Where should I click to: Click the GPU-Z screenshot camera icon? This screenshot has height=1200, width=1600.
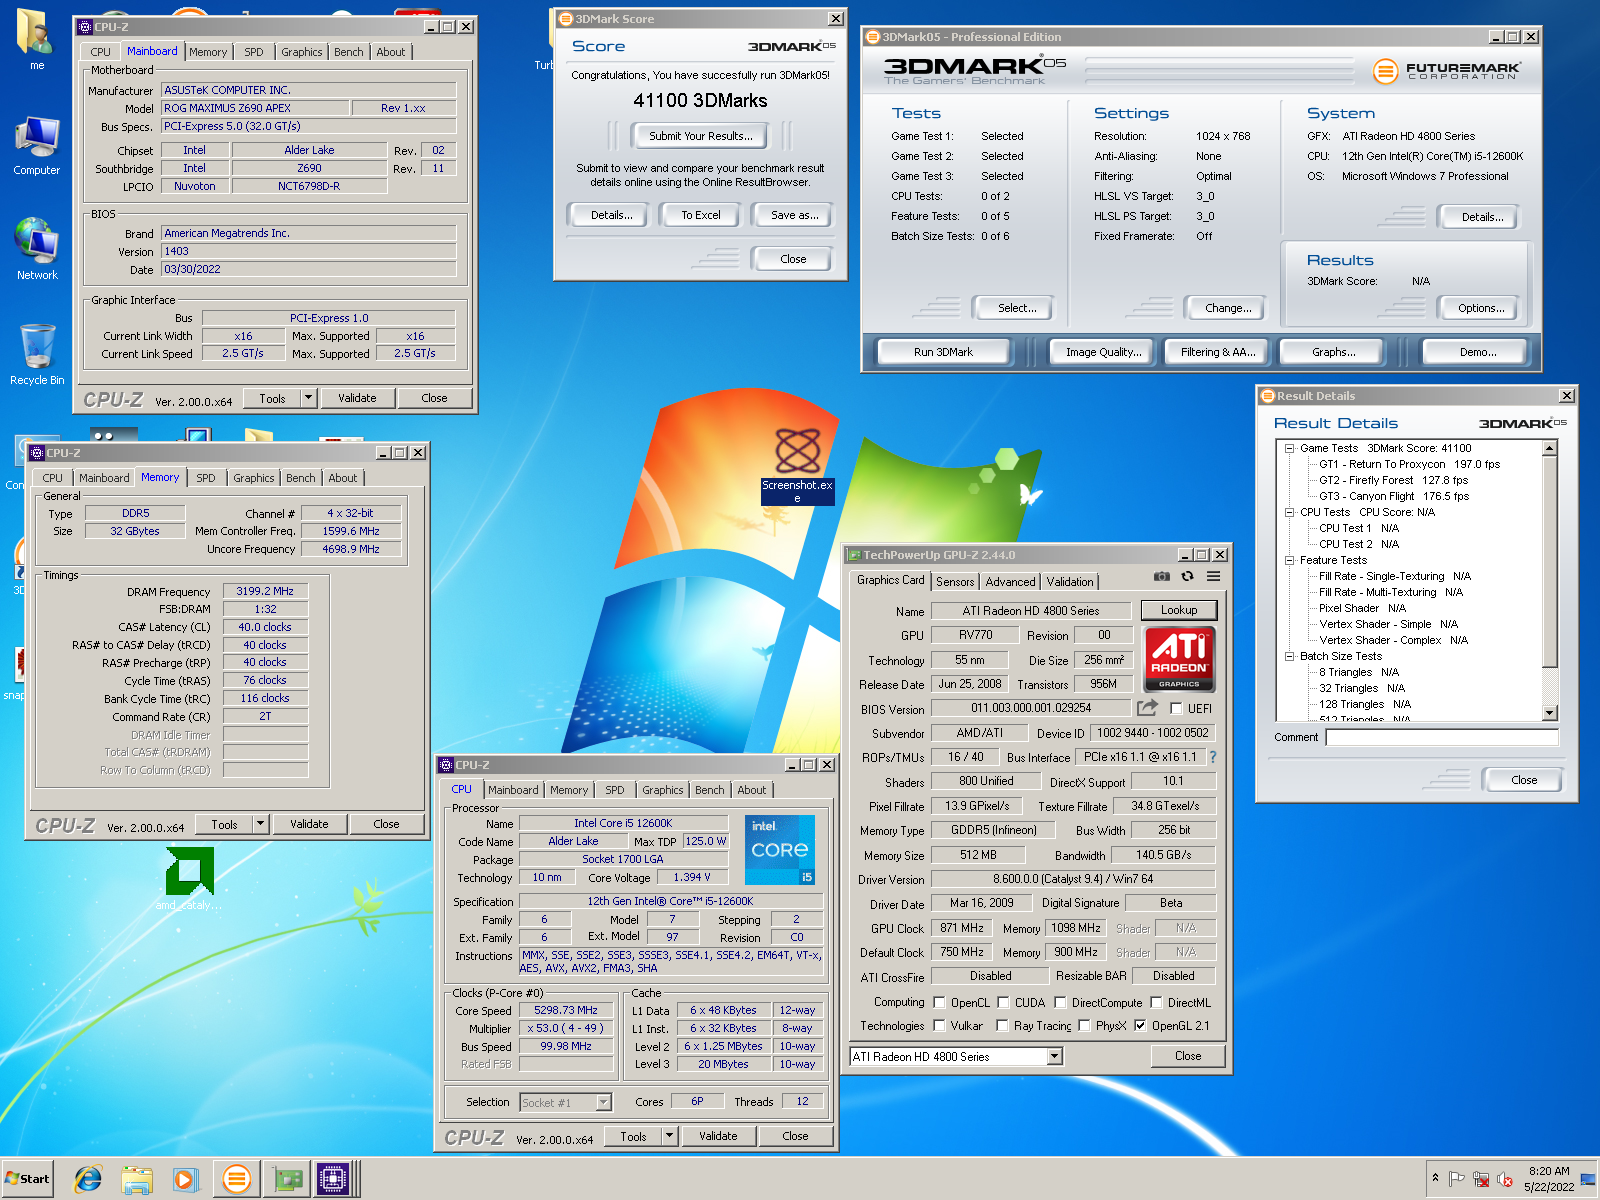[1161, 577]
